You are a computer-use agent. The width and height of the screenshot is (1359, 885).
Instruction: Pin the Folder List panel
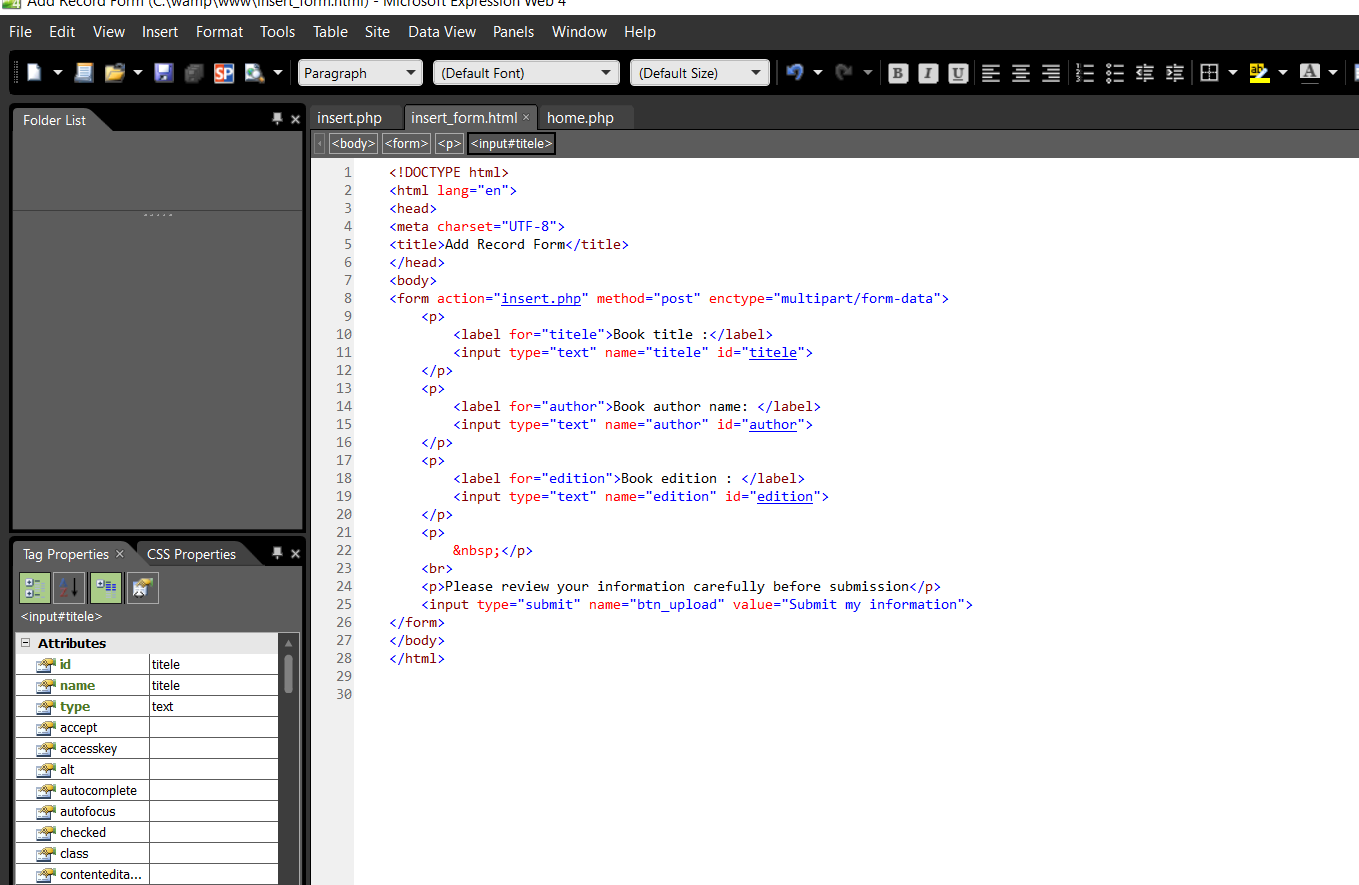277,119
